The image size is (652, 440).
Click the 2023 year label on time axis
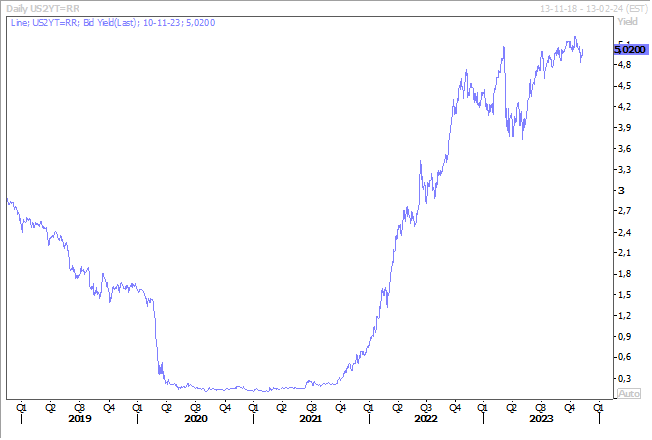(x=541, y=418)
